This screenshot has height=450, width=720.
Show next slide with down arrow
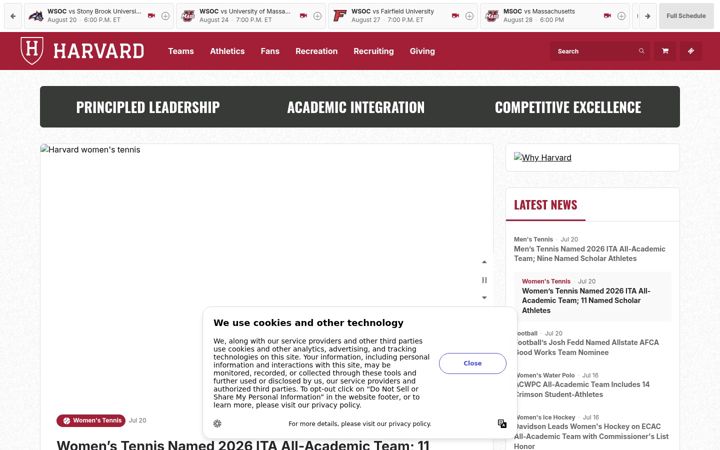pos(484,298)
